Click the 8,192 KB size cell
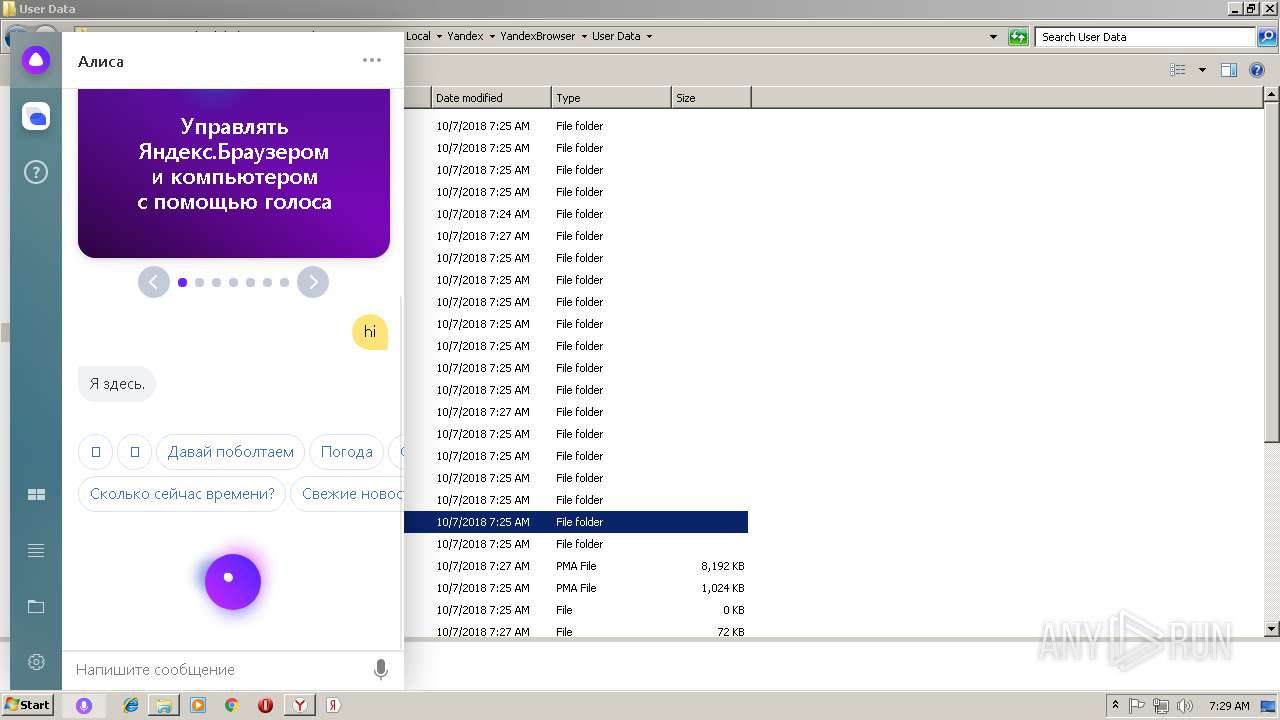Viewport: 1280px width, 720px height. click(x=723, y=566)
